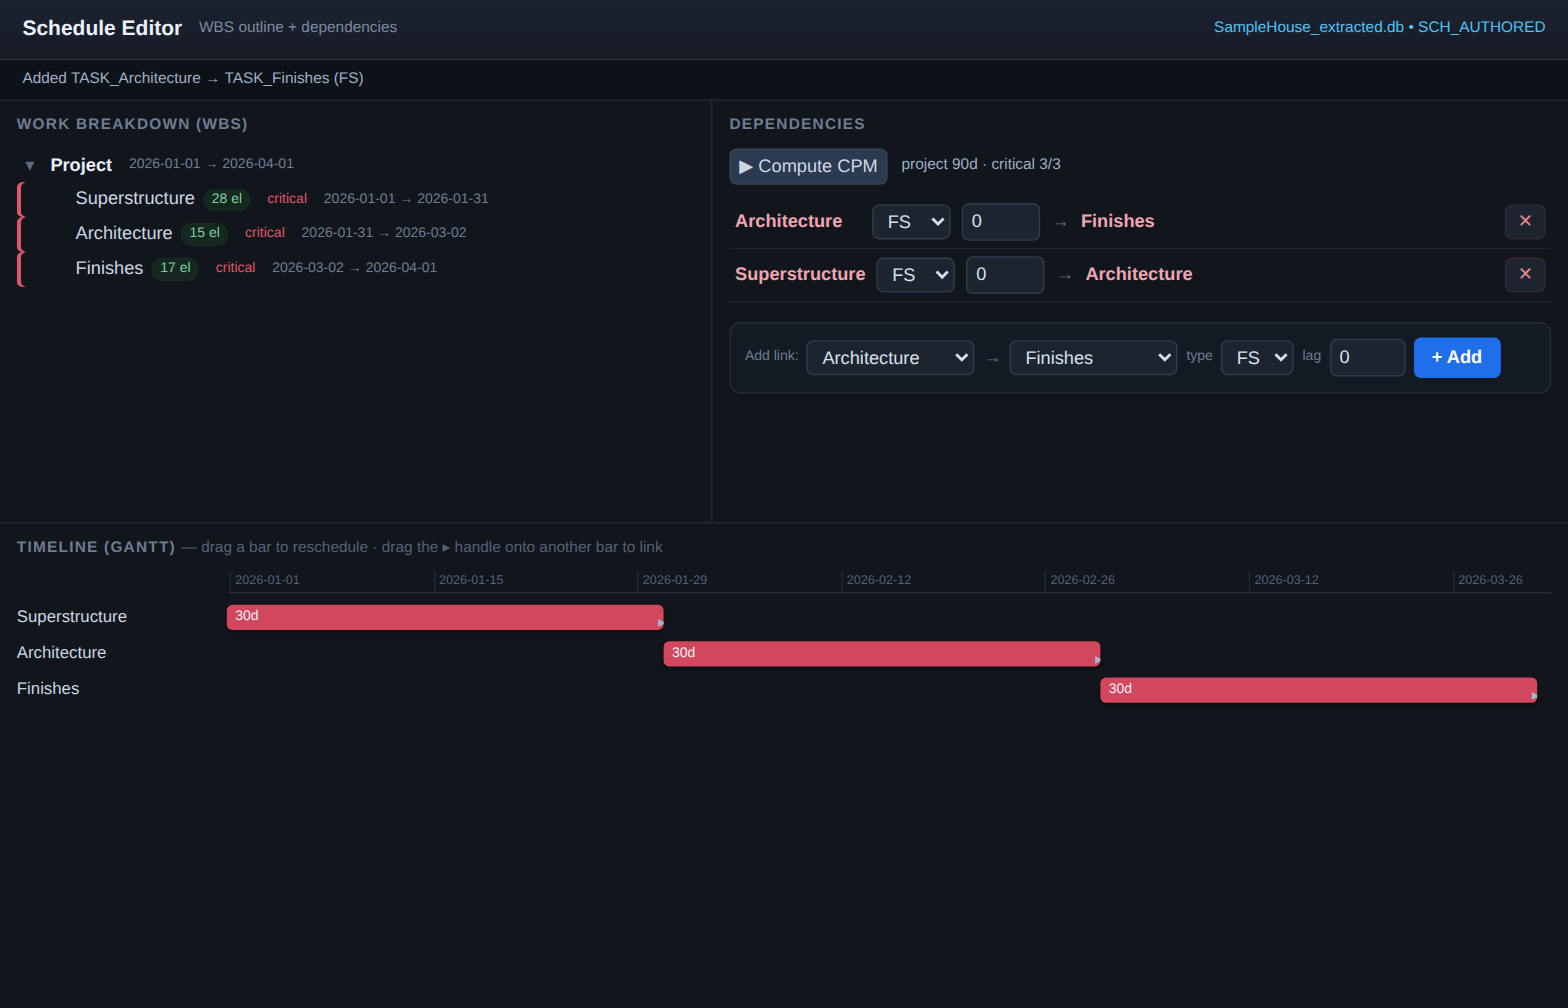
Task: Click the link handle on Superstructure bar
Action: [x=660, y=623]
